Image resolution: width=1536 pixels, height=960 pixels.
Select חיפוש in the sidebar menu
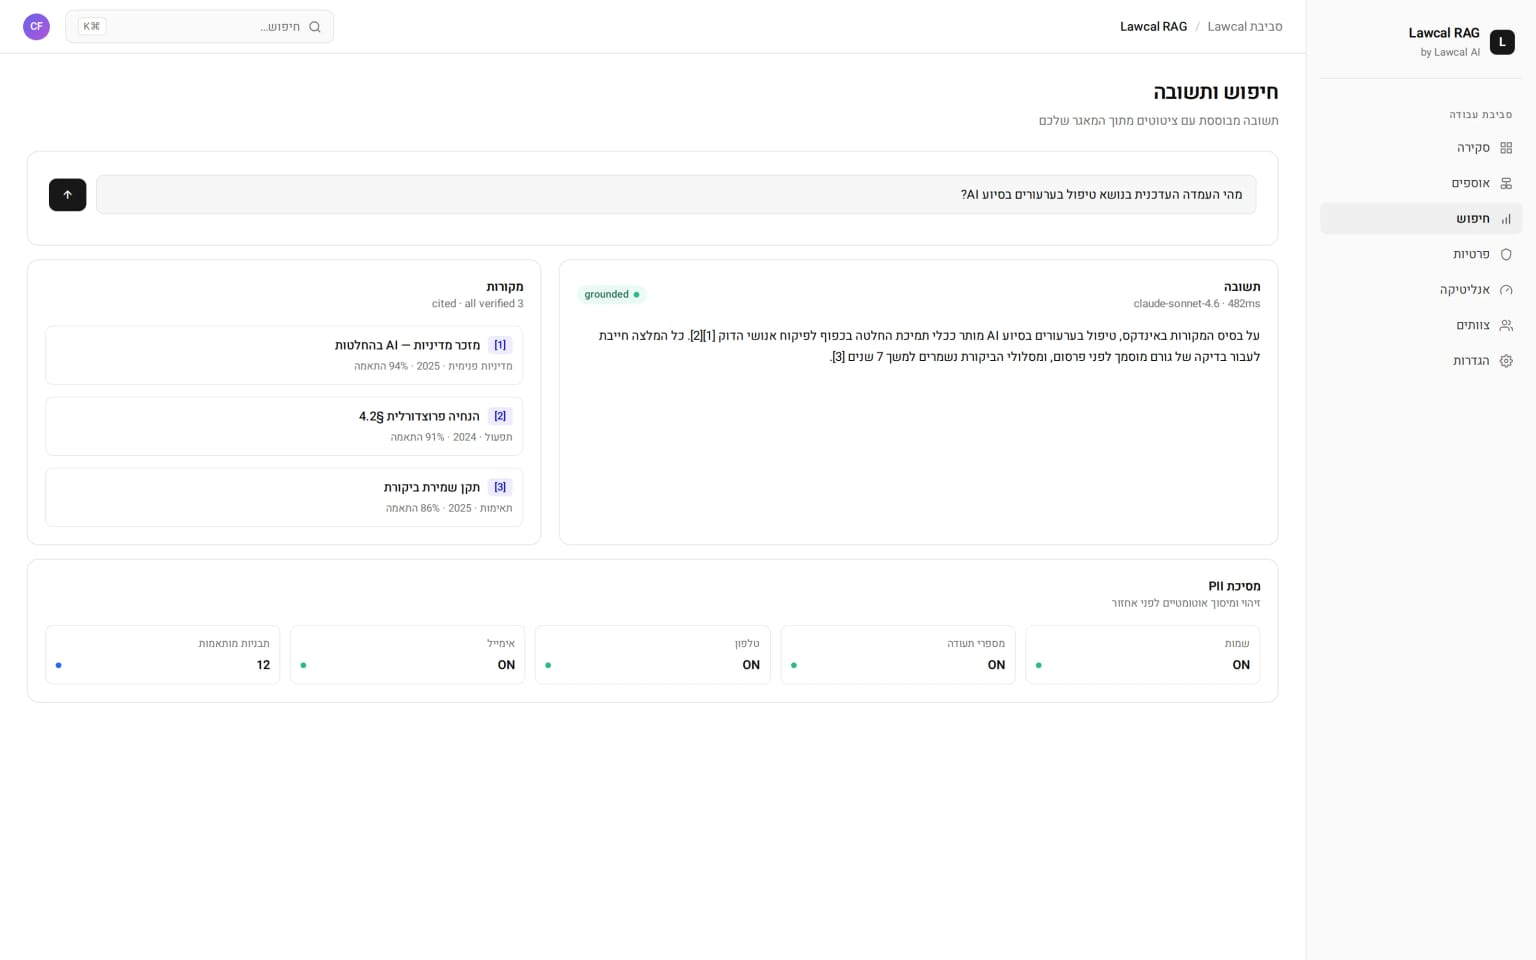[1421, 219]
